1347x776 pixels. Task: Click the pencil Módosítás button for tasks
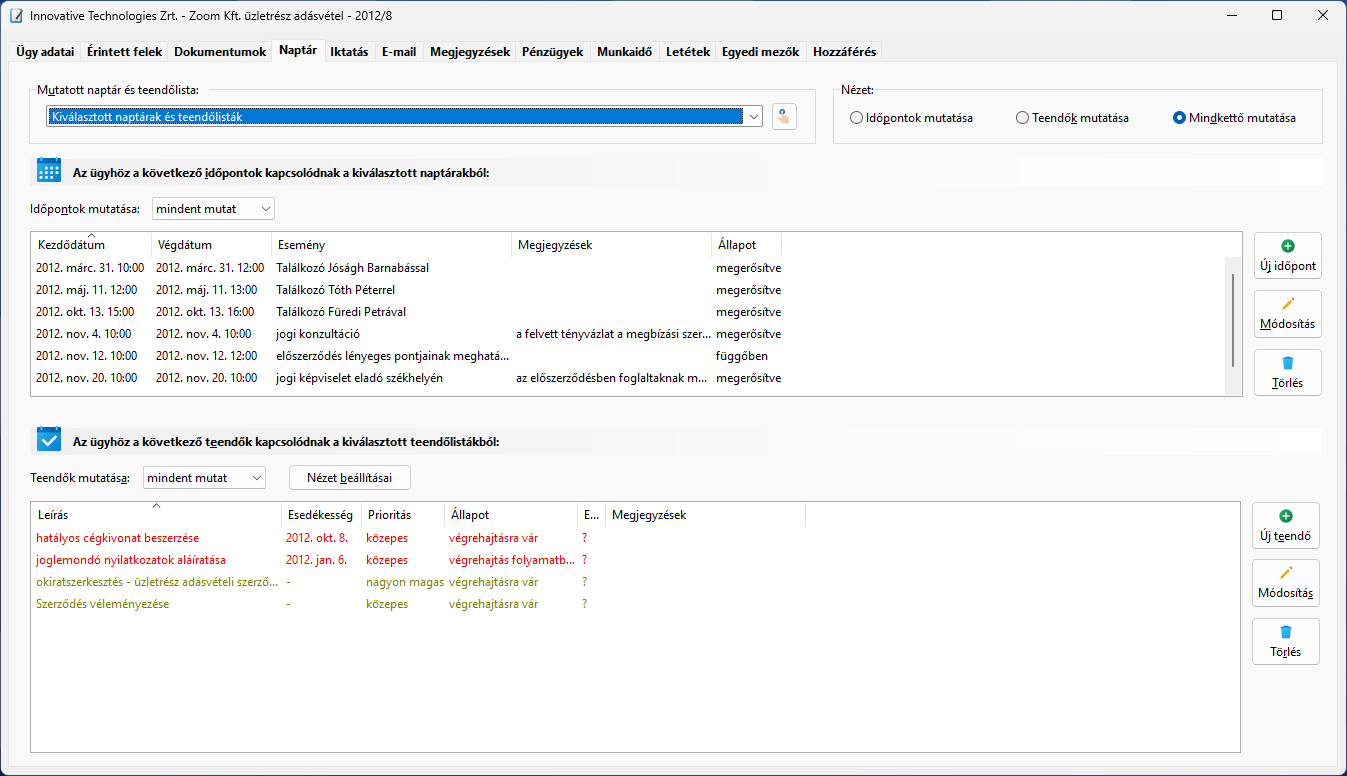[x=1285, y=583]
